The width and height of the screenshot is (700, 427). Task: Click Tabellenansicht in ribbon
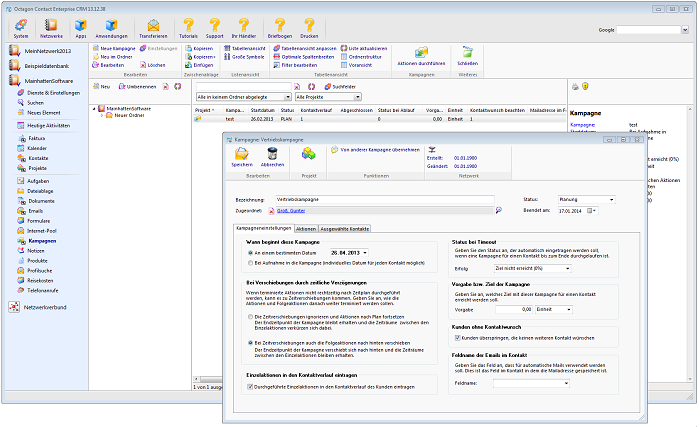(x=245, y=48)
